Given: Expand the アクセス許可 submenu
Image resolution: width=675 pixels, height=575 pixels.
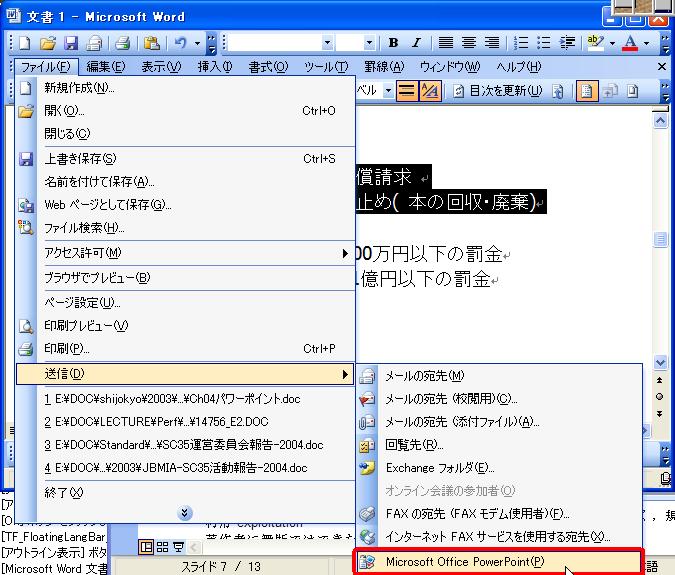Looking at the screenshot, I should point(185,253).
